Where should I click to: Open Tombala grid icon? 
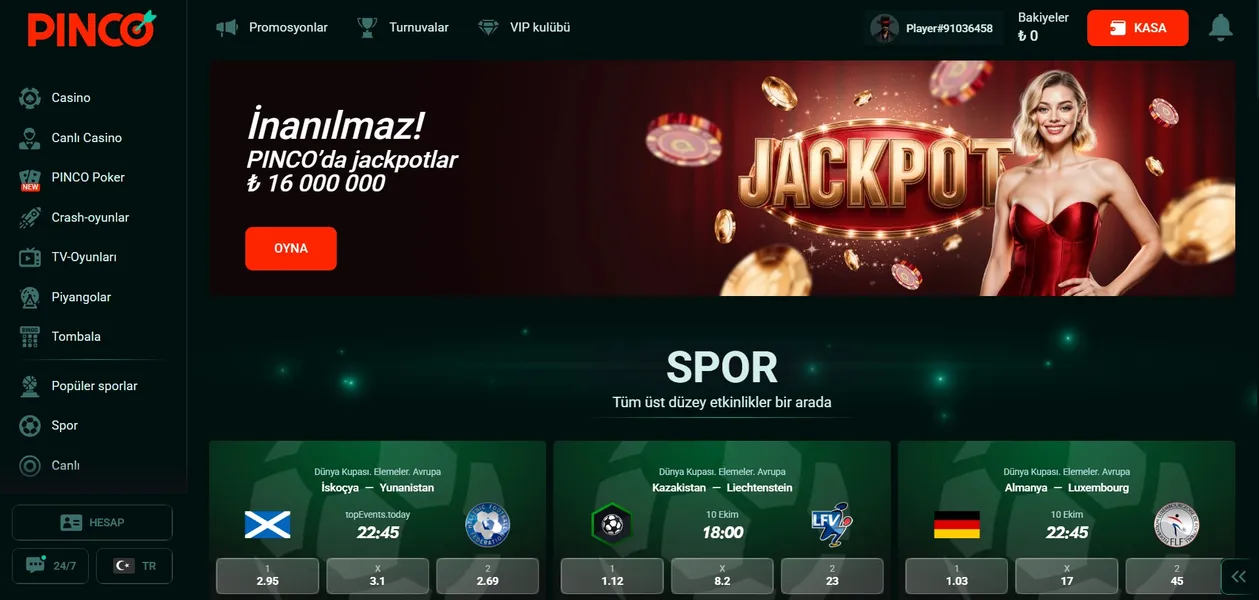[30, 337]
